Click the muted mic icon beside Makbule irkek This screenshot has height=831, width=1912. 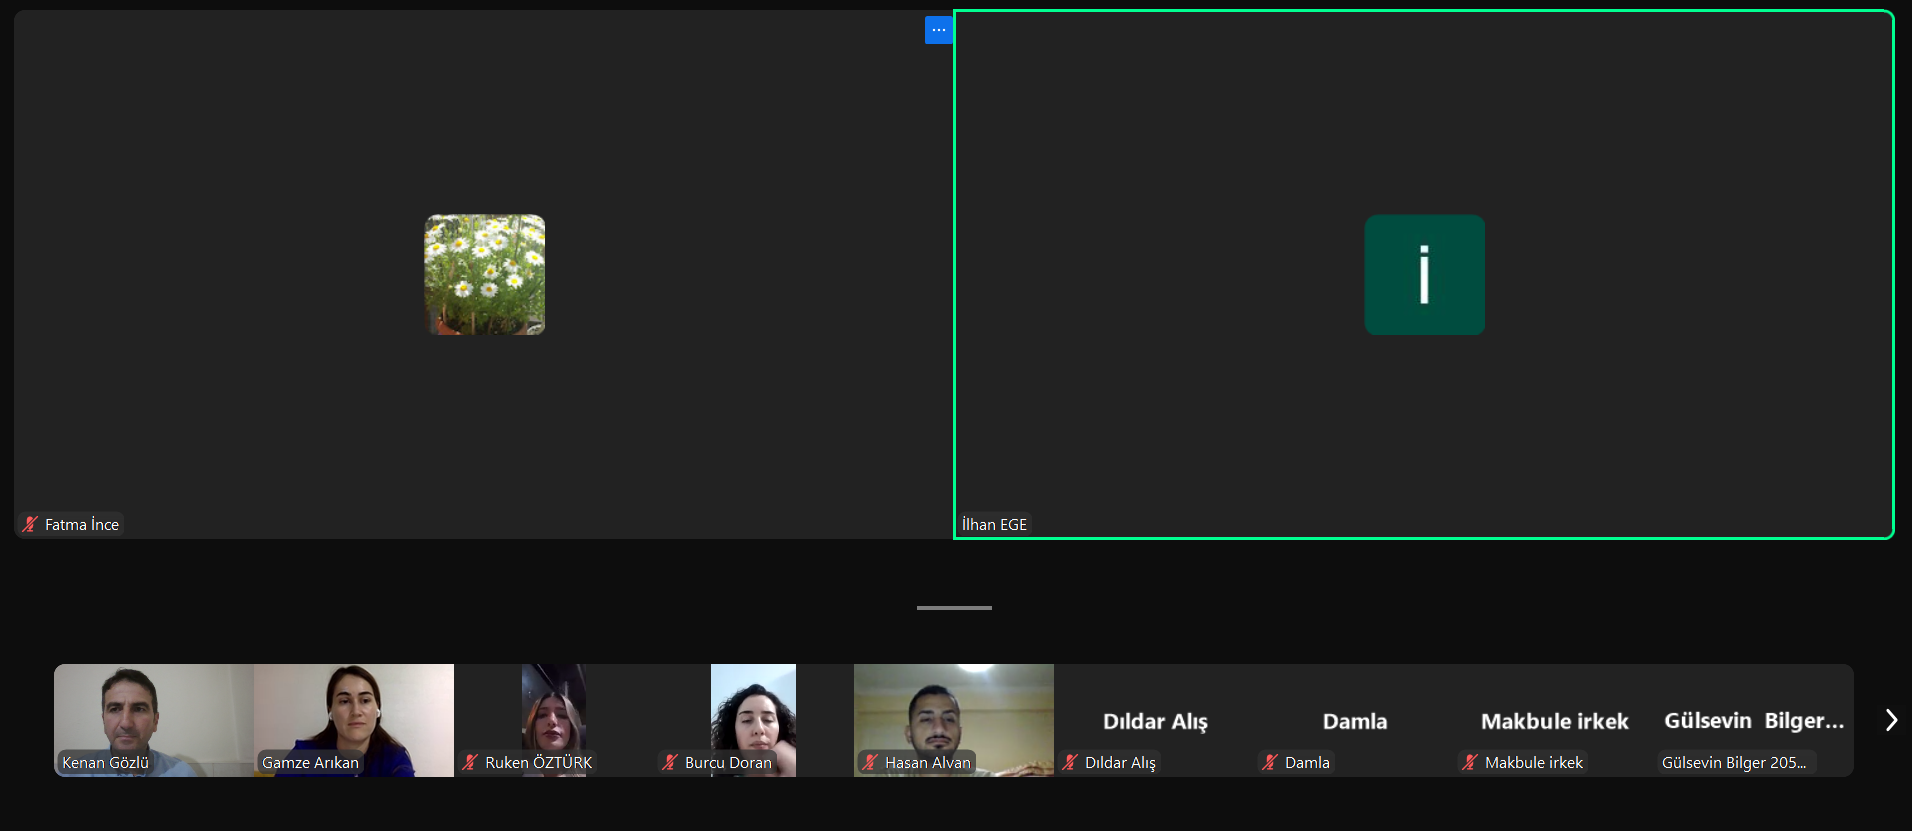1470,762
